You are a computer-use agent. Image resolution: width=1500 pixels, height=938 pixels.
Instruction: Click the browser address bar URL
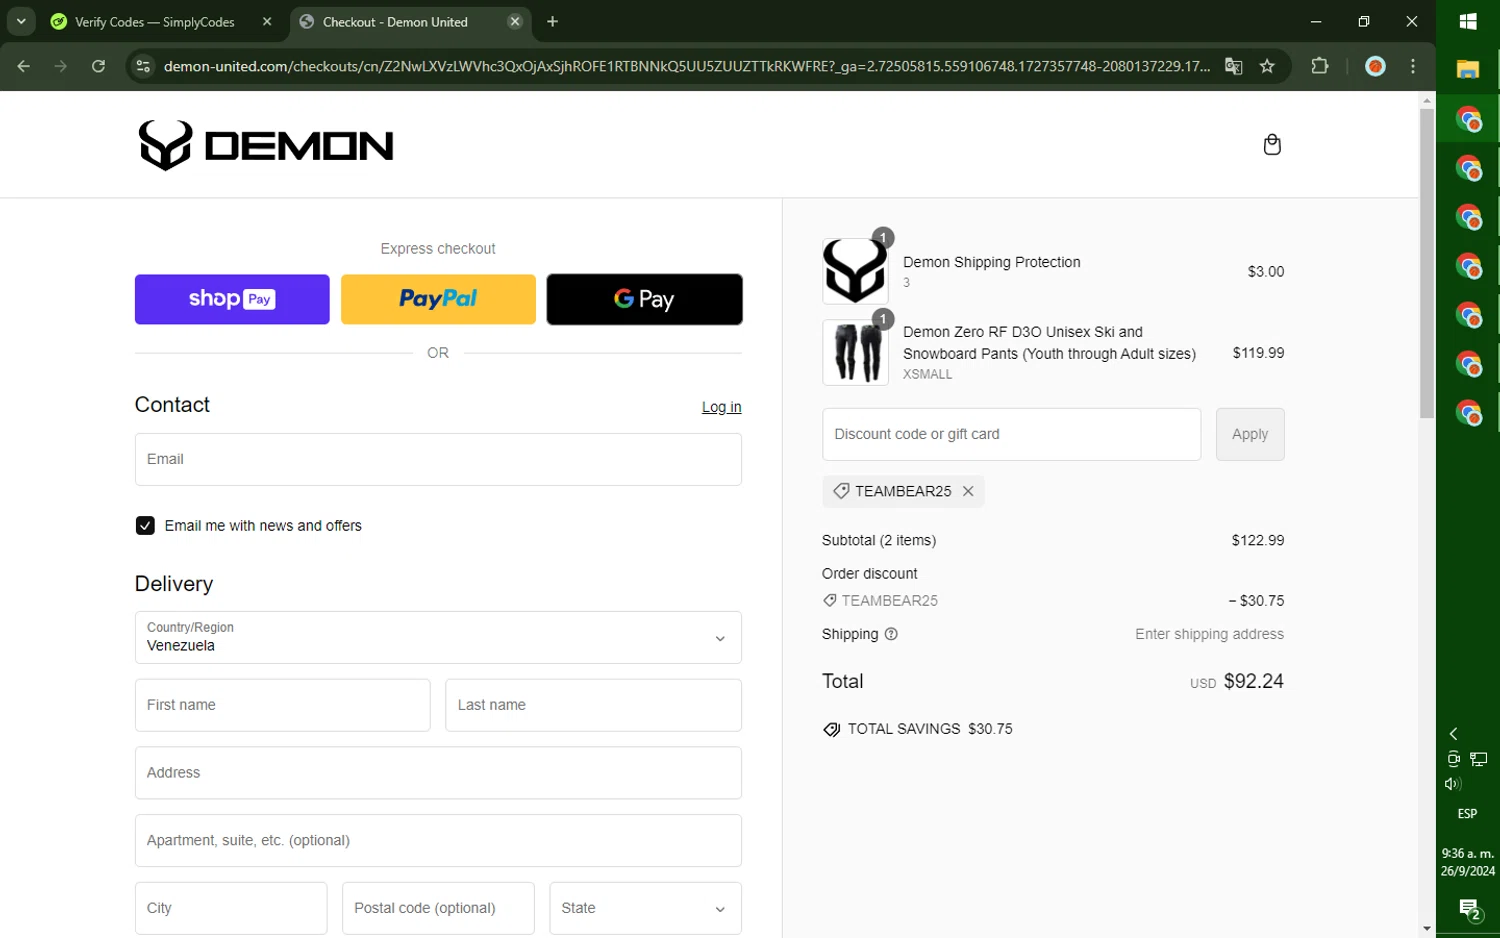686,66
